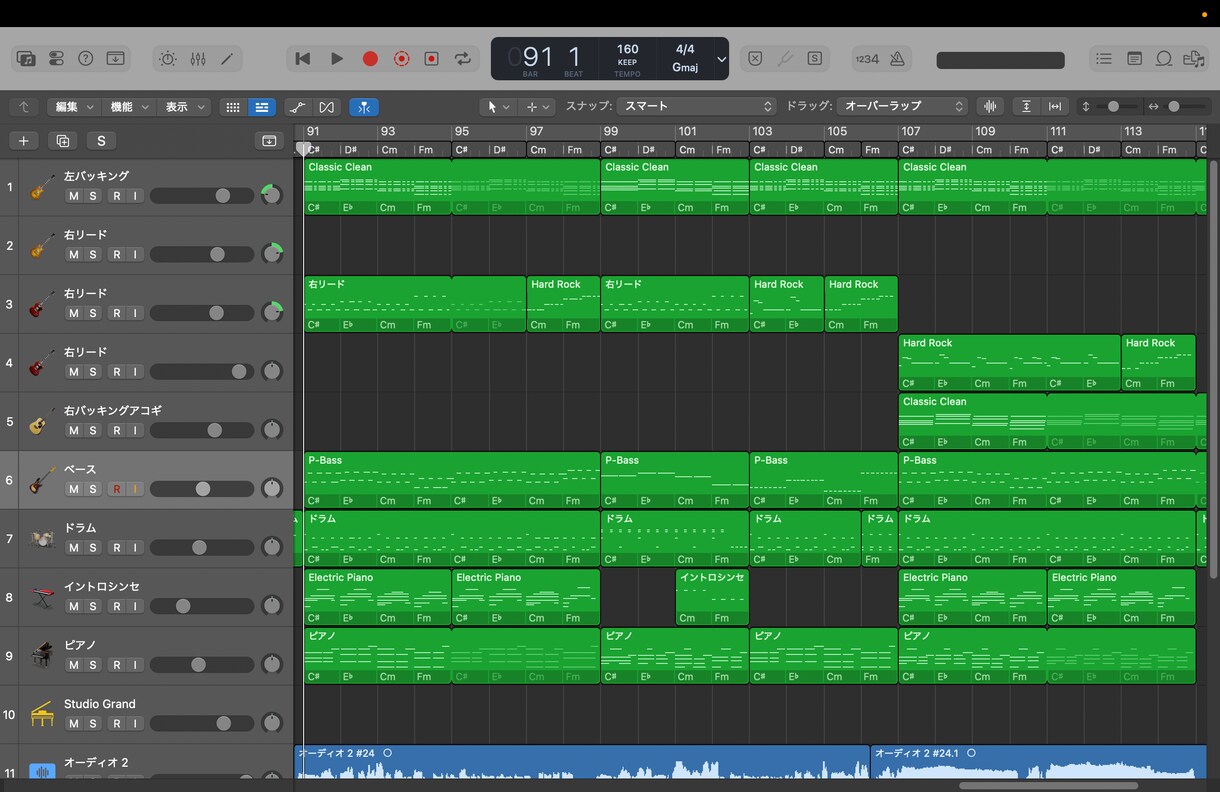Open the List Editors pane

[x=1104, y=59]
